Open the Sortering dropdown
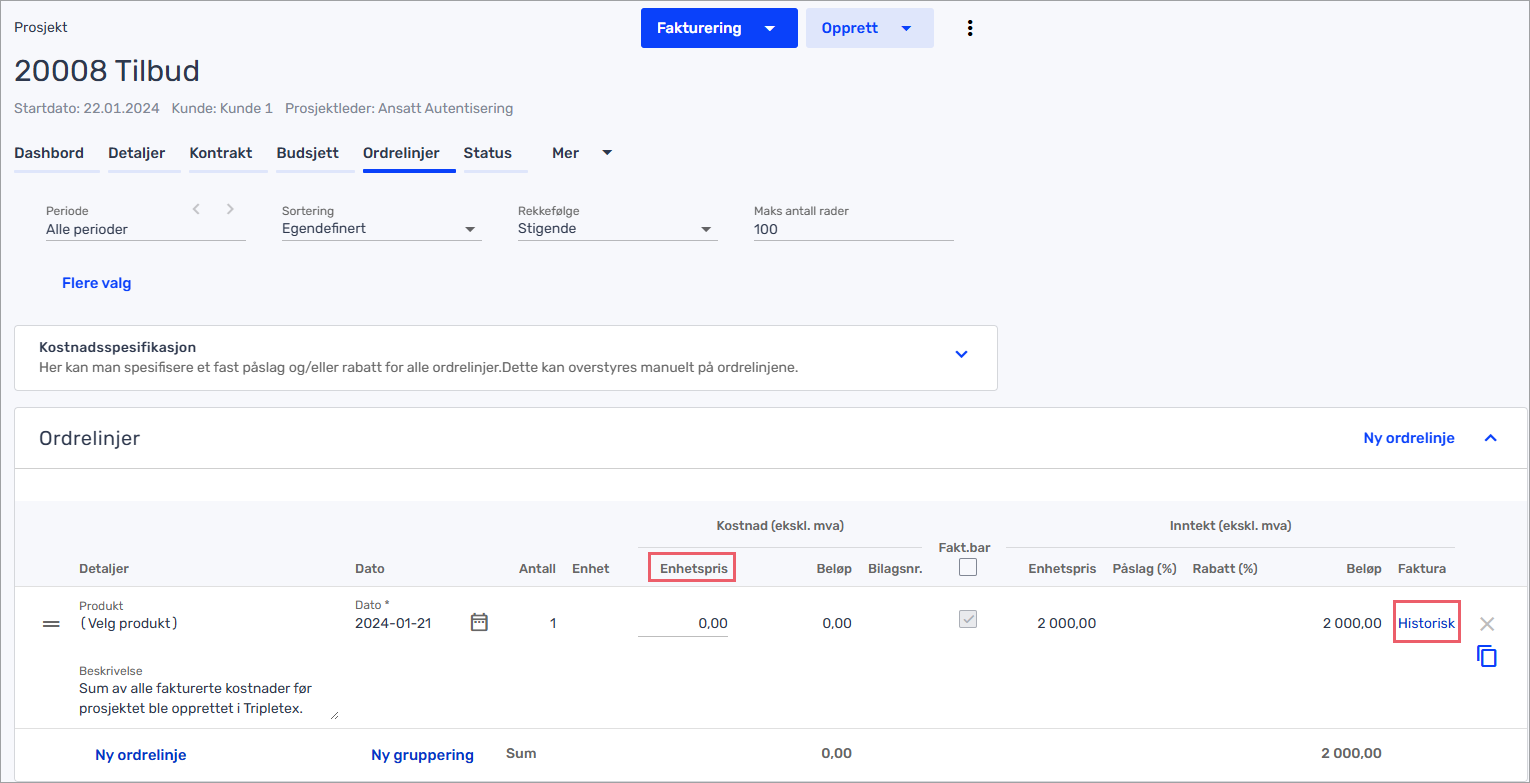The width and height of the screenshot is (1530, 783). tap(381, 229)
